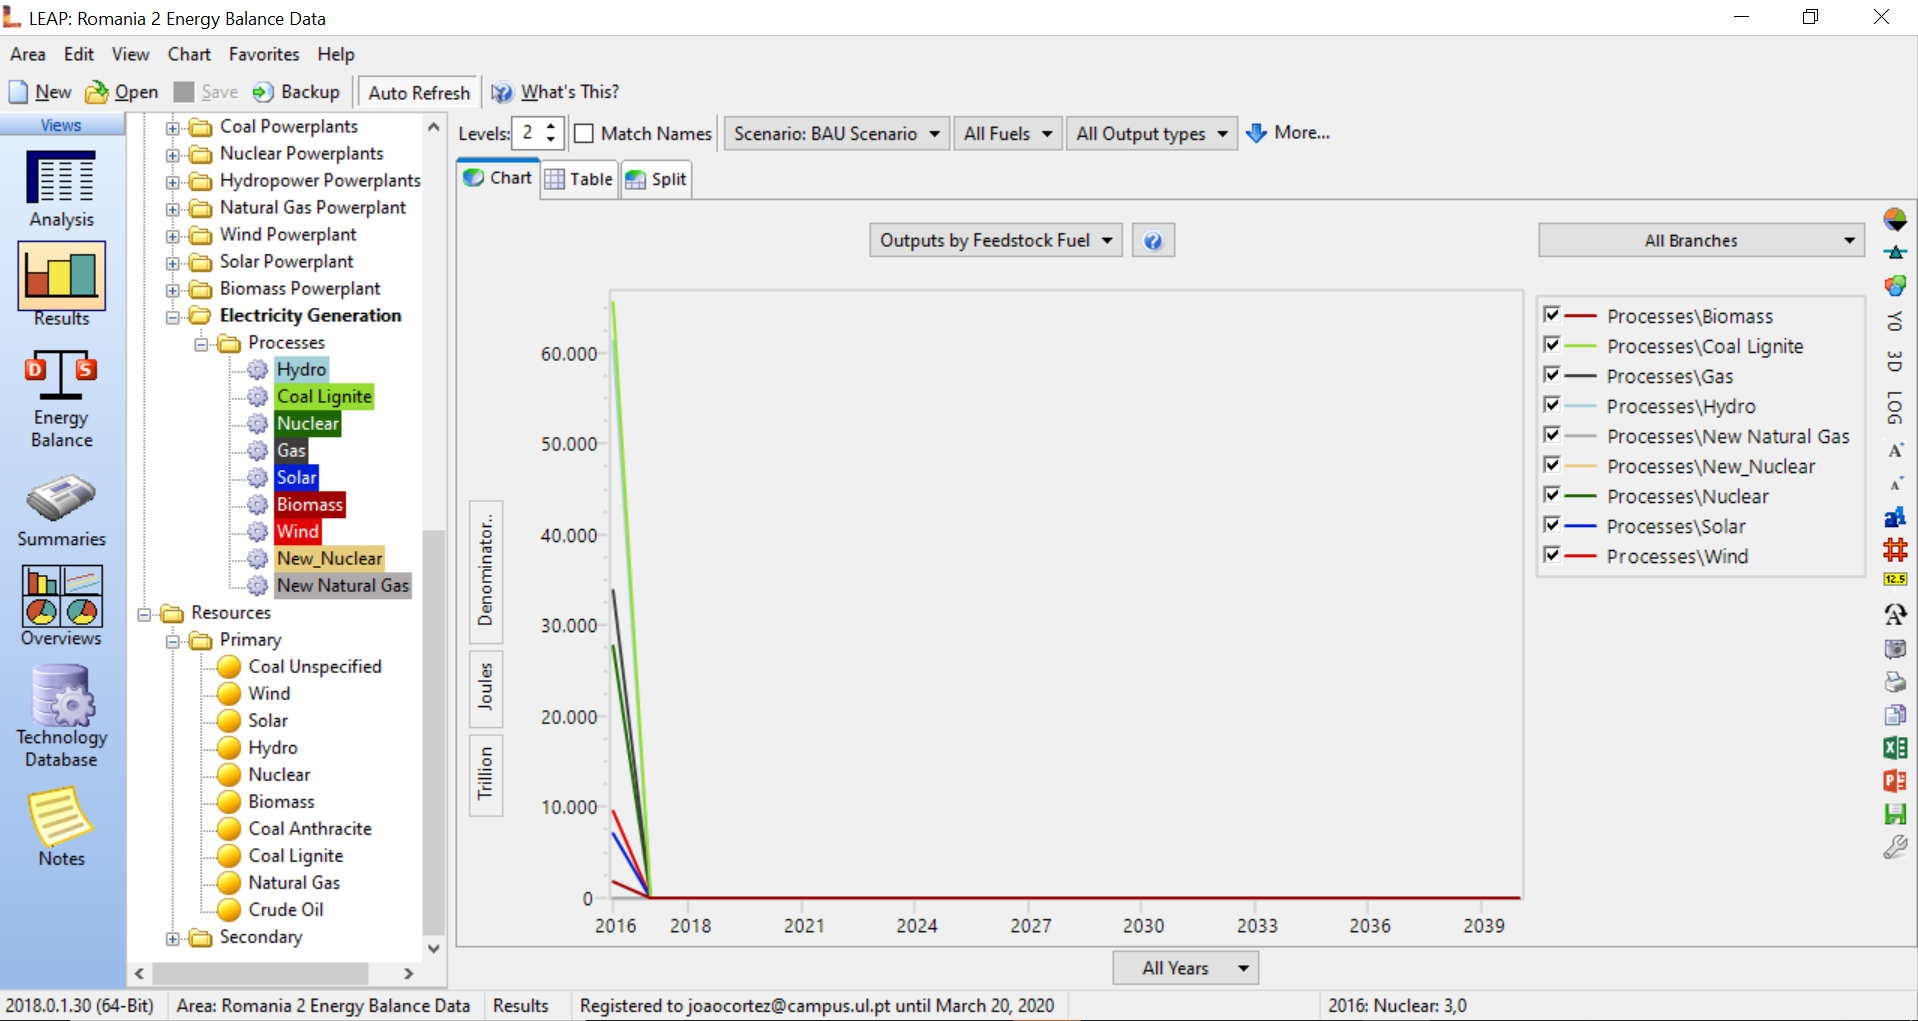Image resolution: width=1918 pixels, height=1021 pixels.
Task: Export chart to Excel
Action: (1894, 748)
